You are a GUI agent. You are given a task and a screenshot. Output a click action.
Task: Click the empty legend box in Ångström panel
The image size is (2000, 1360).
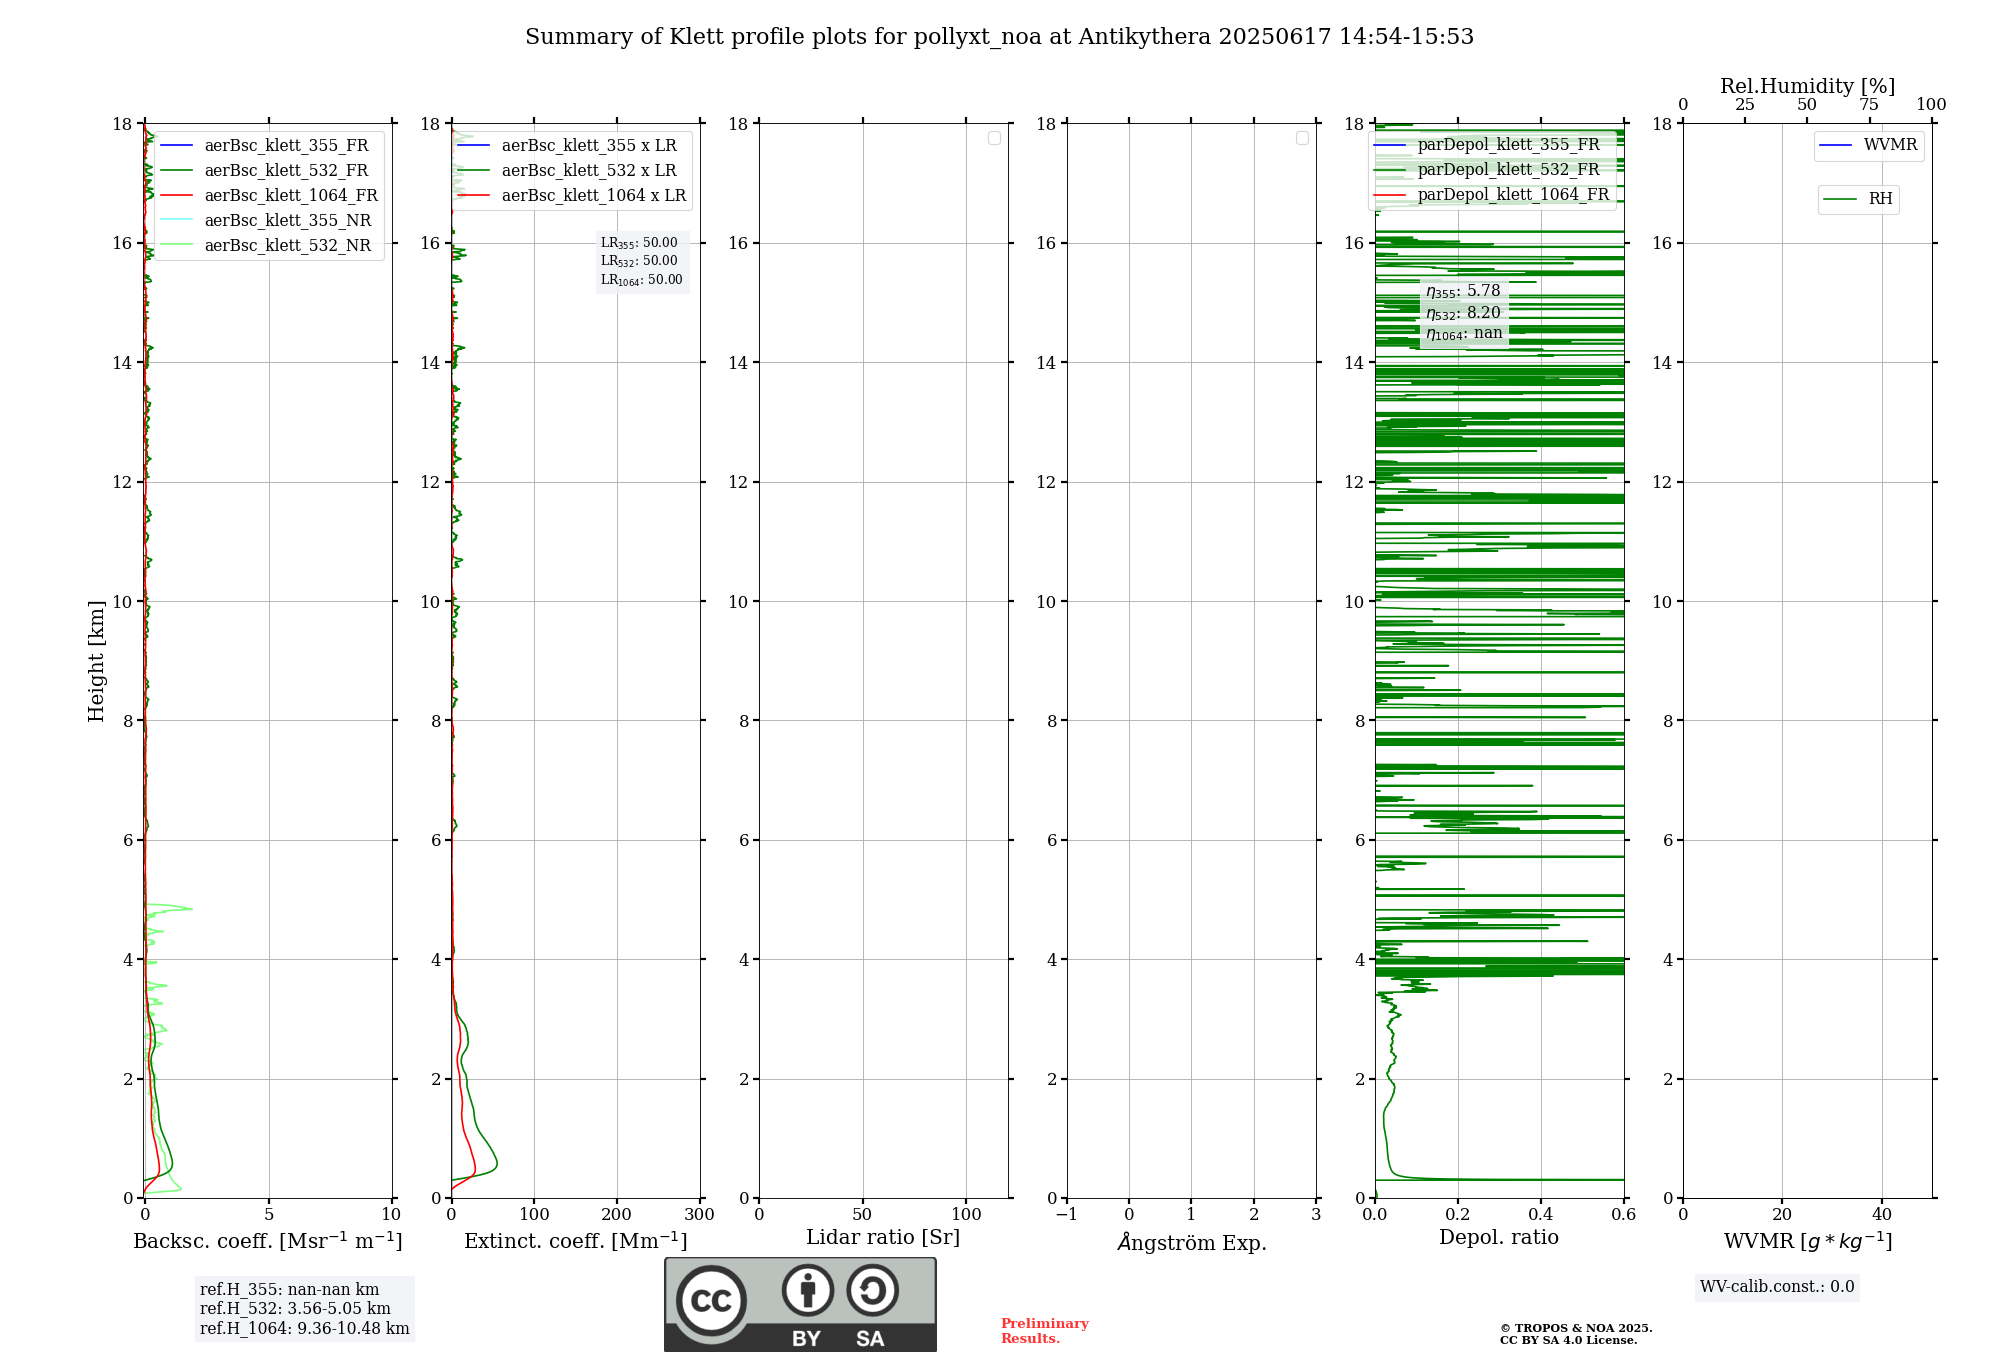coord(1302,138)
